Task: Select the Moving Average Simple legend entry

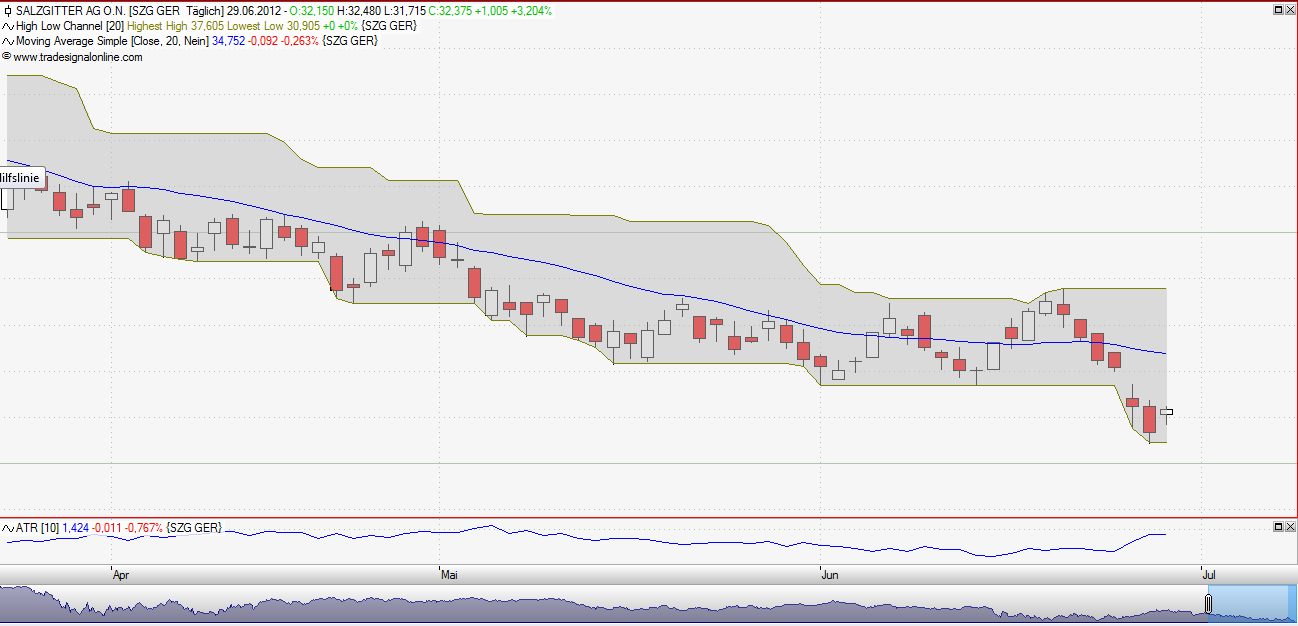Action: click(112, 41)
